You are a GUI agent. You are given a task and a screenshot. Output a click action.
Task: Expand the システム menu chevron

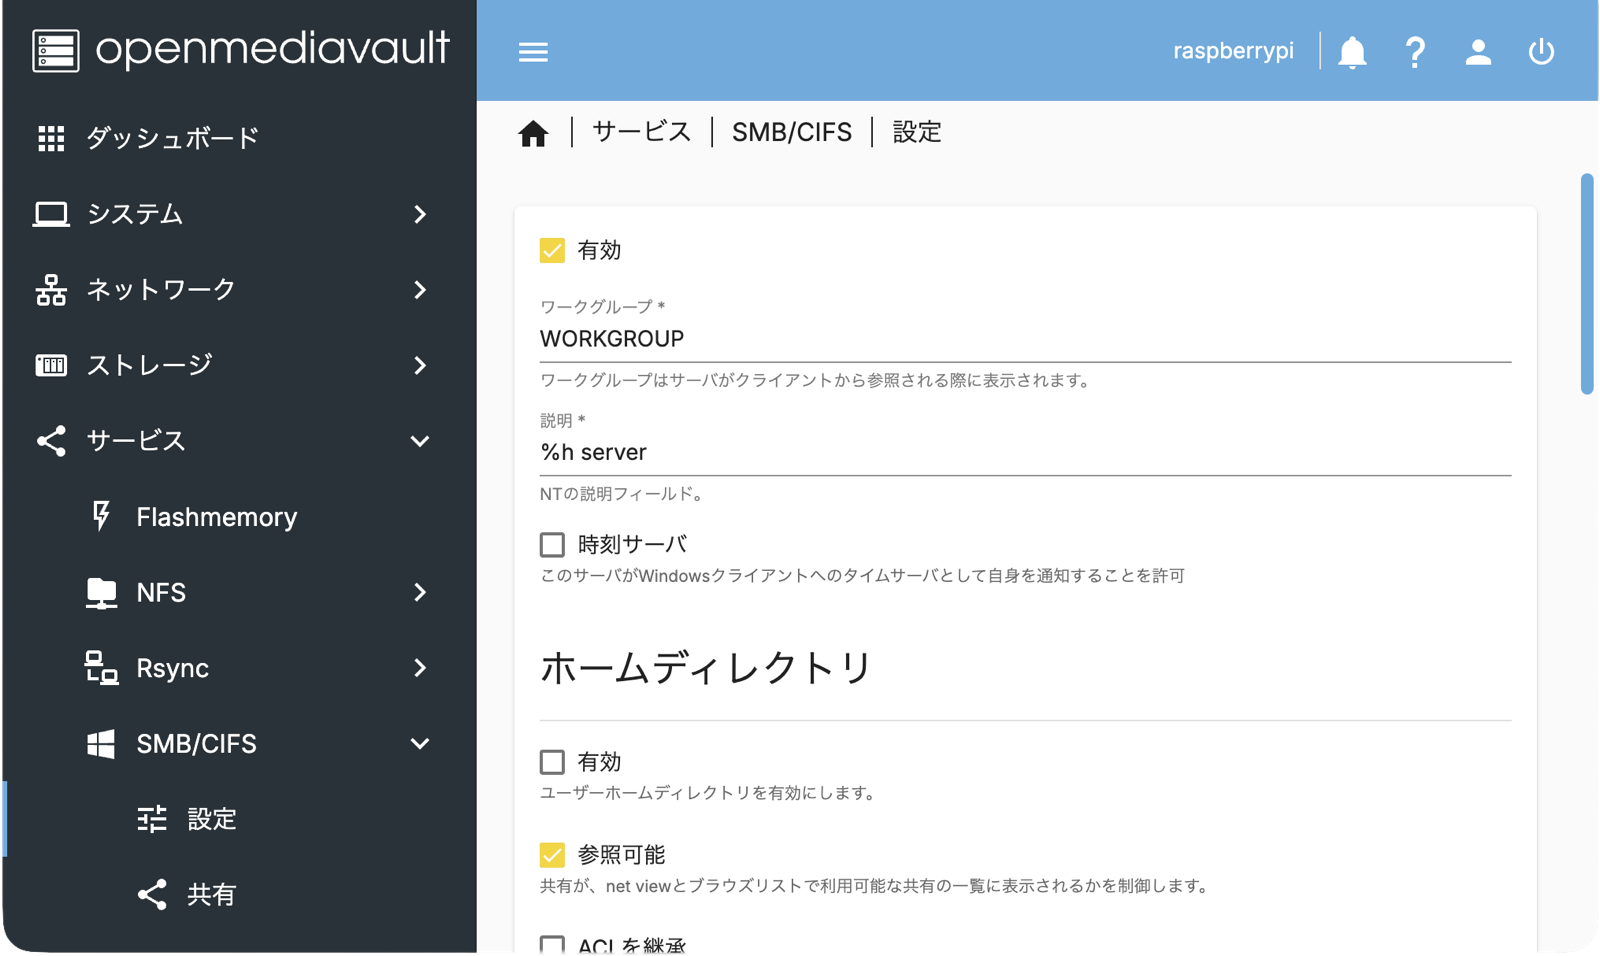tap(420, 214)
